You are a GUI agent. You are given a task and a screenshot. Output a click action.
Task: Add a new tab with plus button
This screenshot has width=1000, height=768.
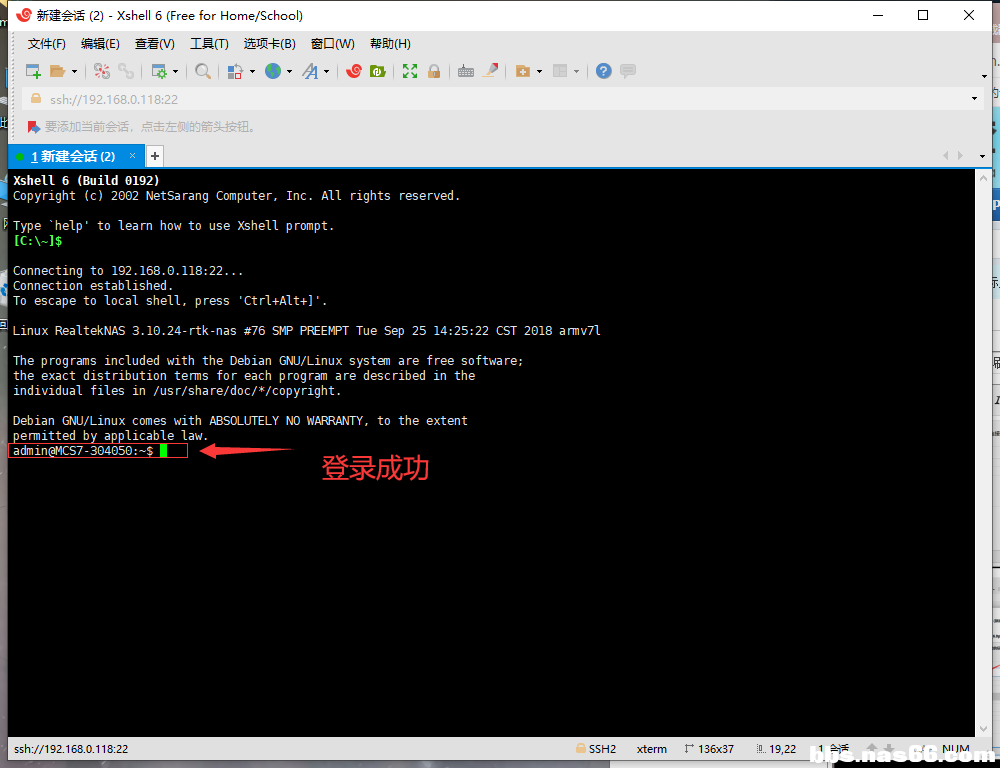click(x=155, y=156)
